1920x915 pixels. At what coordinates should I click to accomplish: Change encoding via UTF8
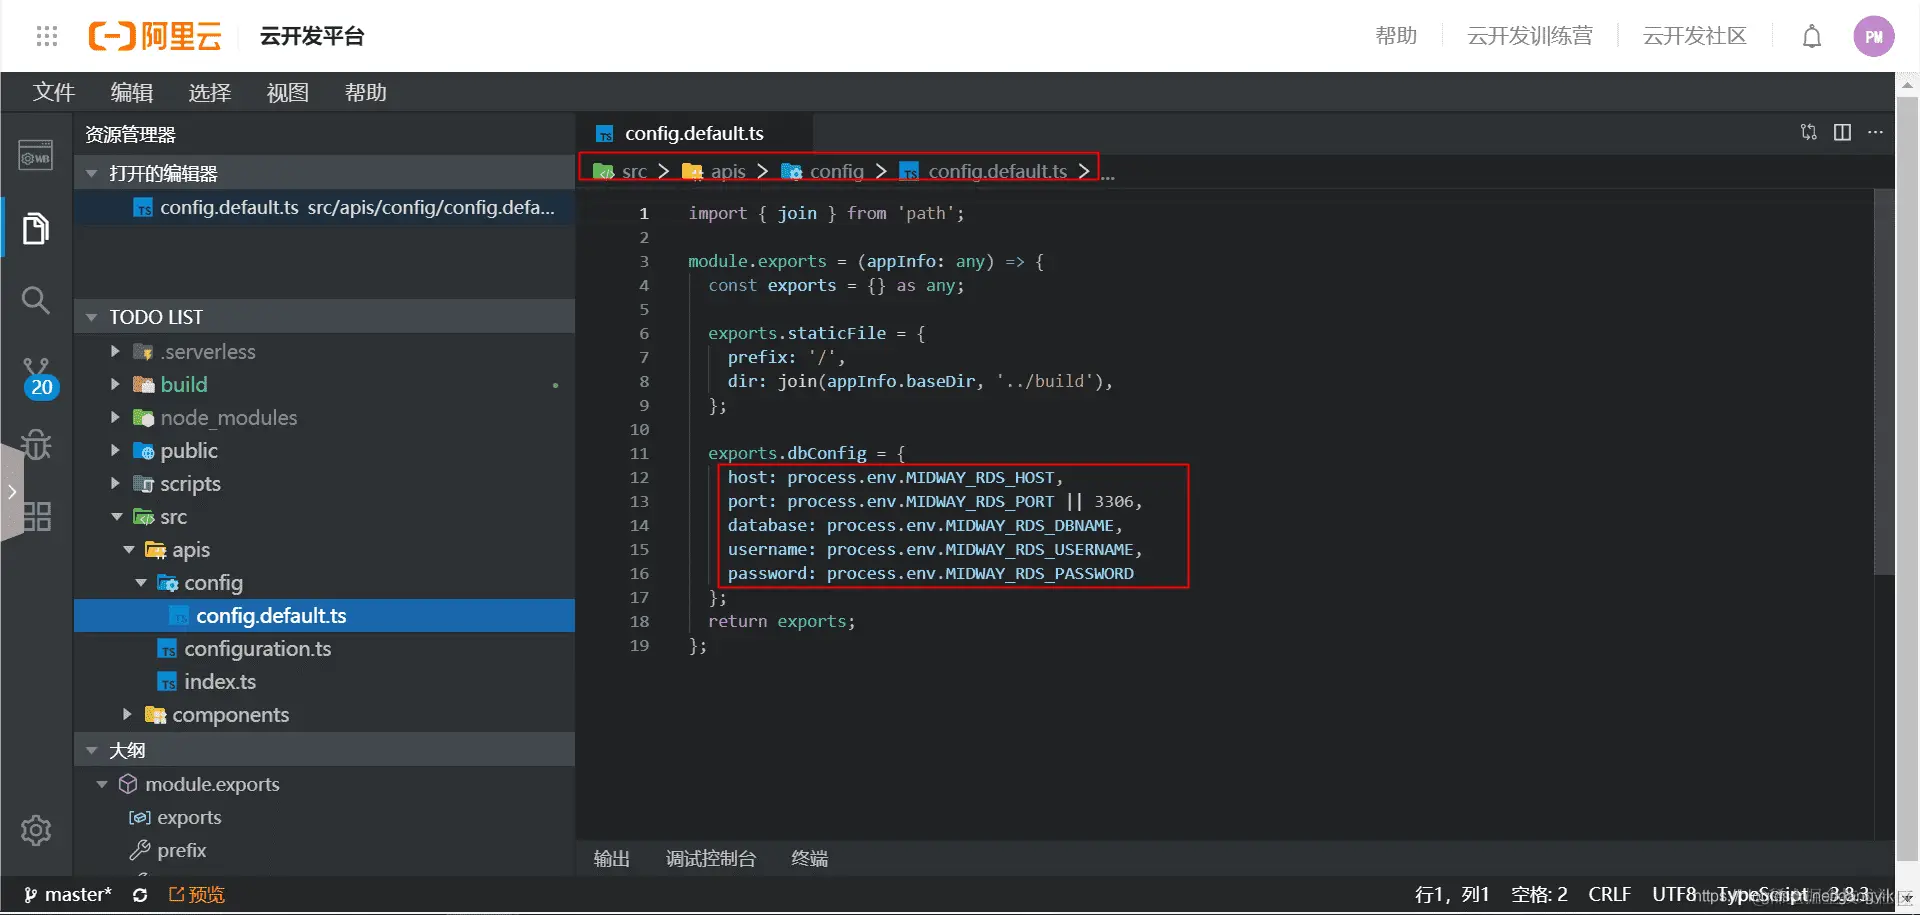(1674, 895)
